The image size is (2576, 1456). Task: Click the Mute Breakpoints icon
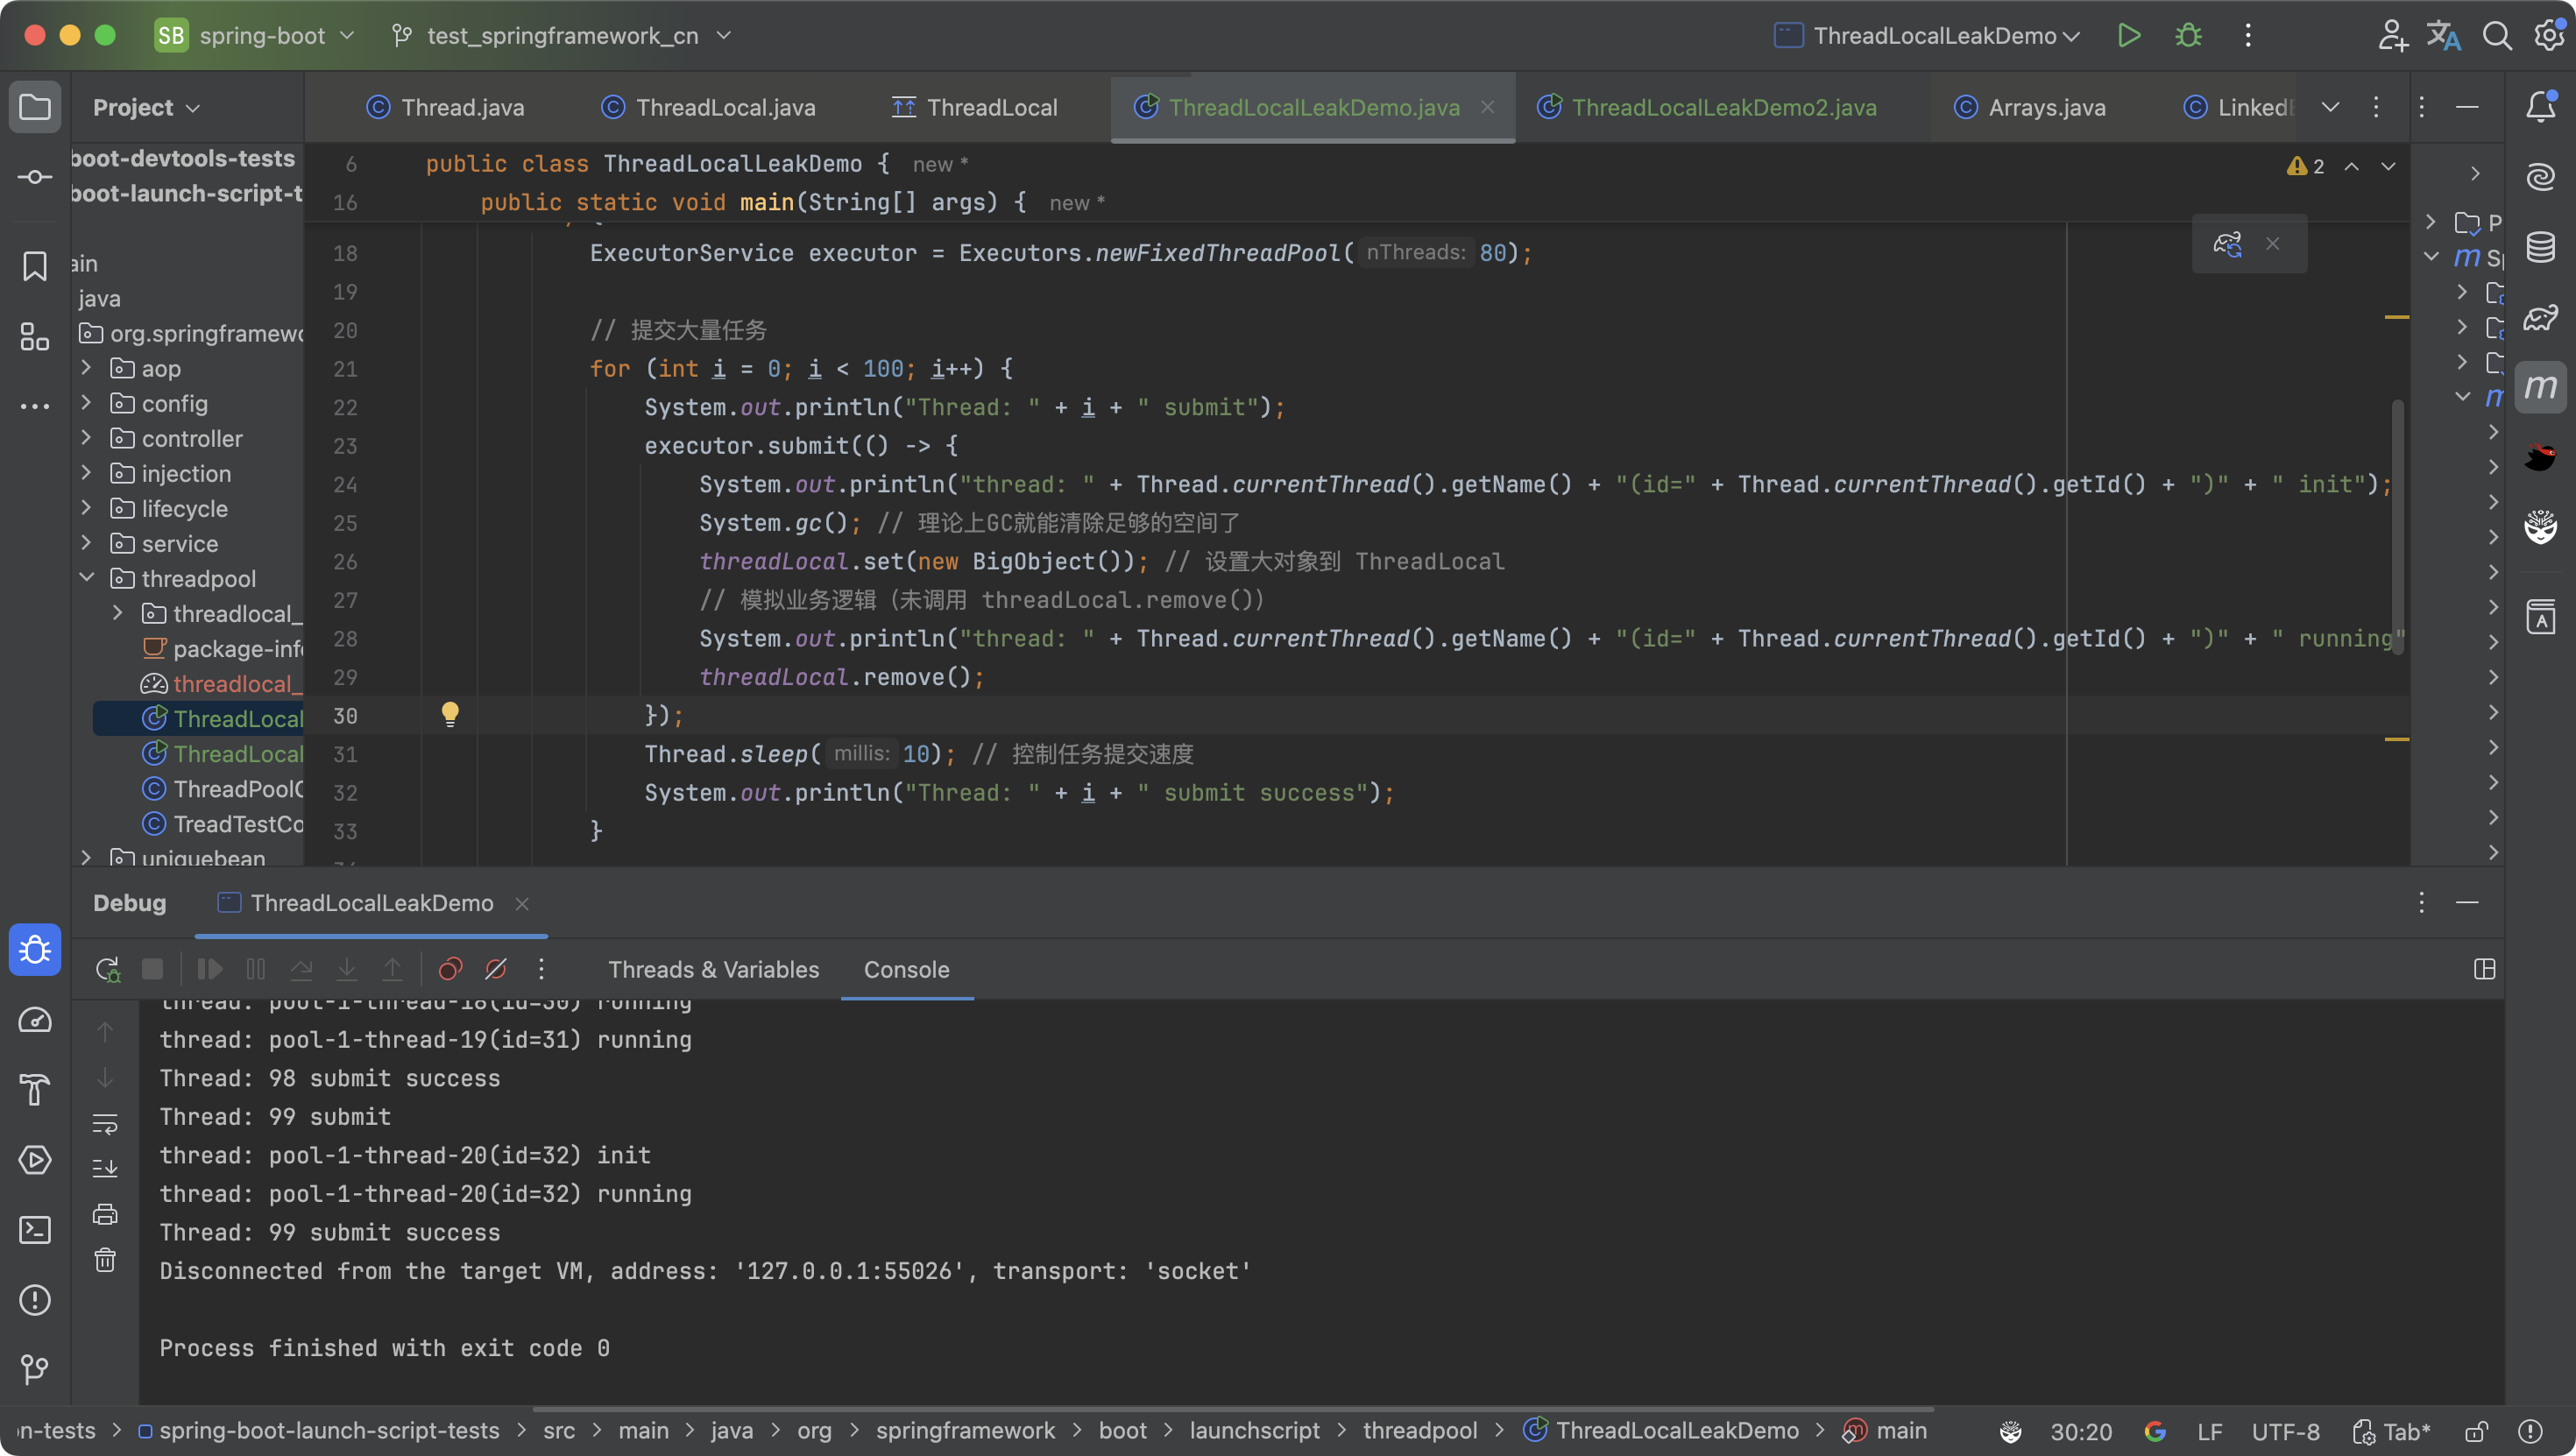[x=496, y=969]
